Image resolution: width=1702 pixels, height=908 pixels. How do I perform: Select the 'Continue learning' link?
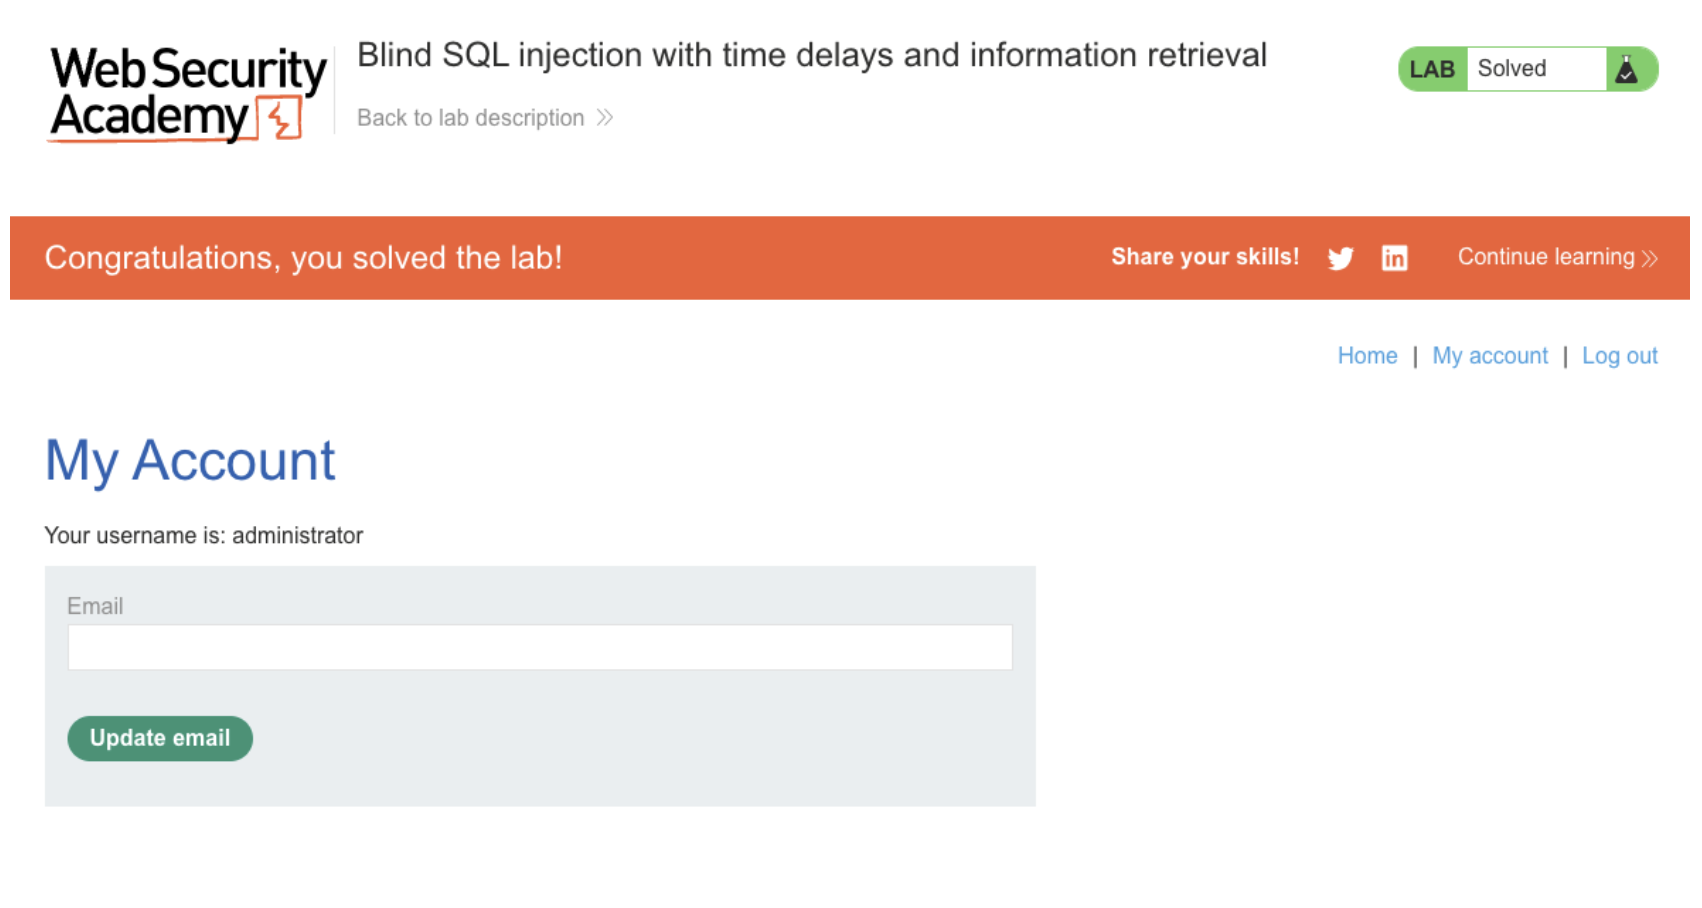pyautogui.click(x=1545, y=257)
